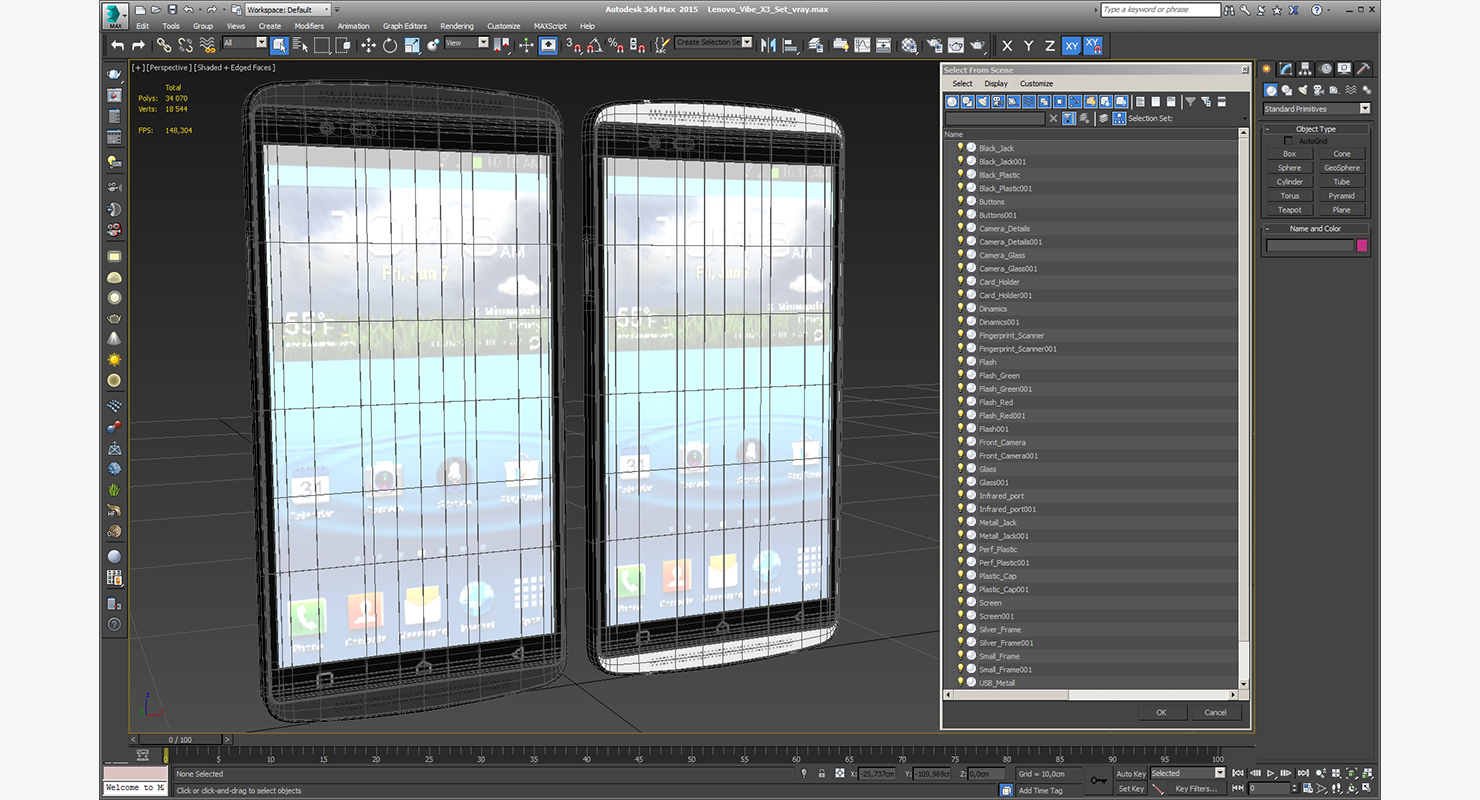Screen dimensions: 1480x800
Task: Toggle Display Shapes filter in Select From Scene
Action: coord(967,101)
